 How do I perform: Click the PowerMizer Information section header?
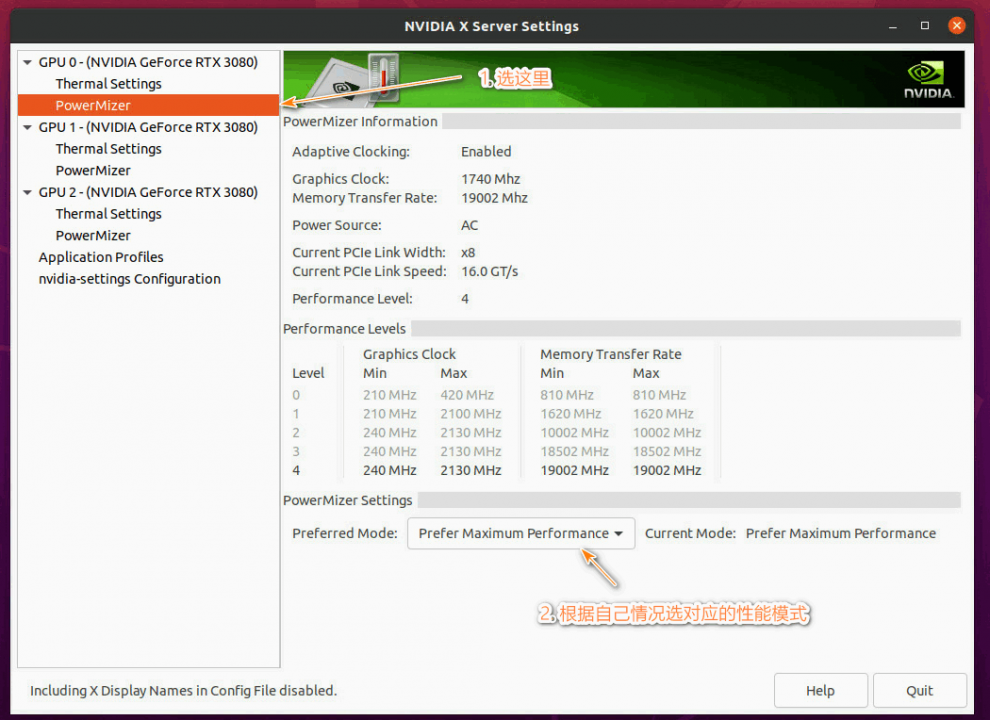360,122
